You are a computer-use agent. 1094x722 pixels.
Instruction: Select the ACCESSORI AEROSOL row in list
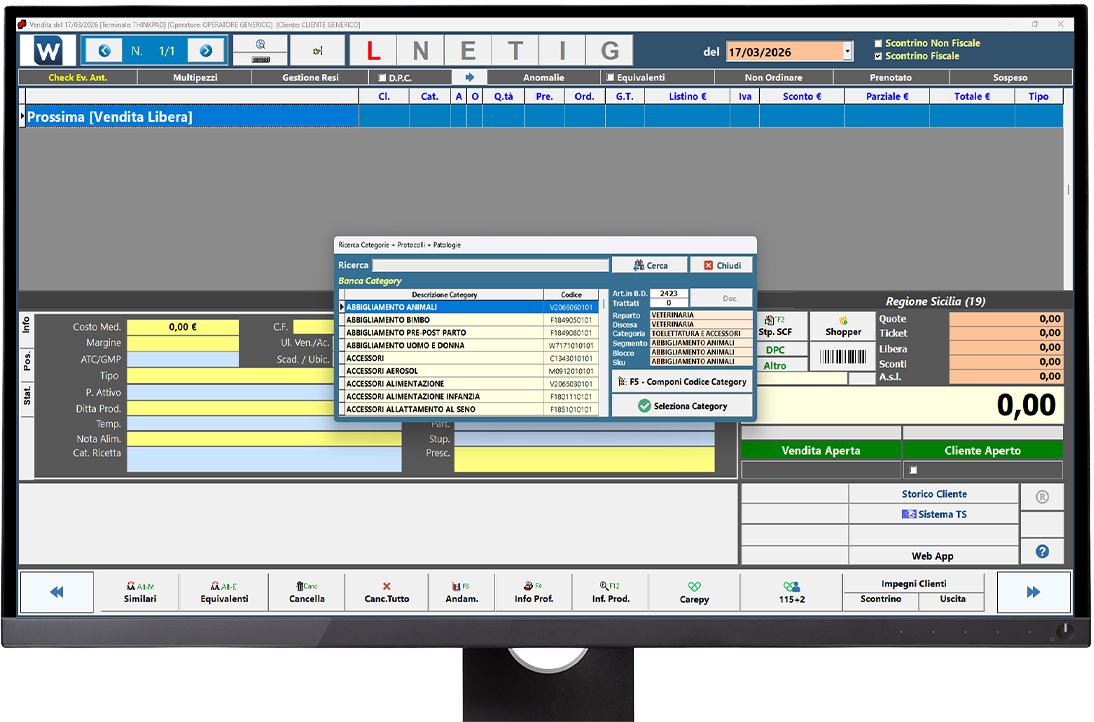(x=445, y=371)
